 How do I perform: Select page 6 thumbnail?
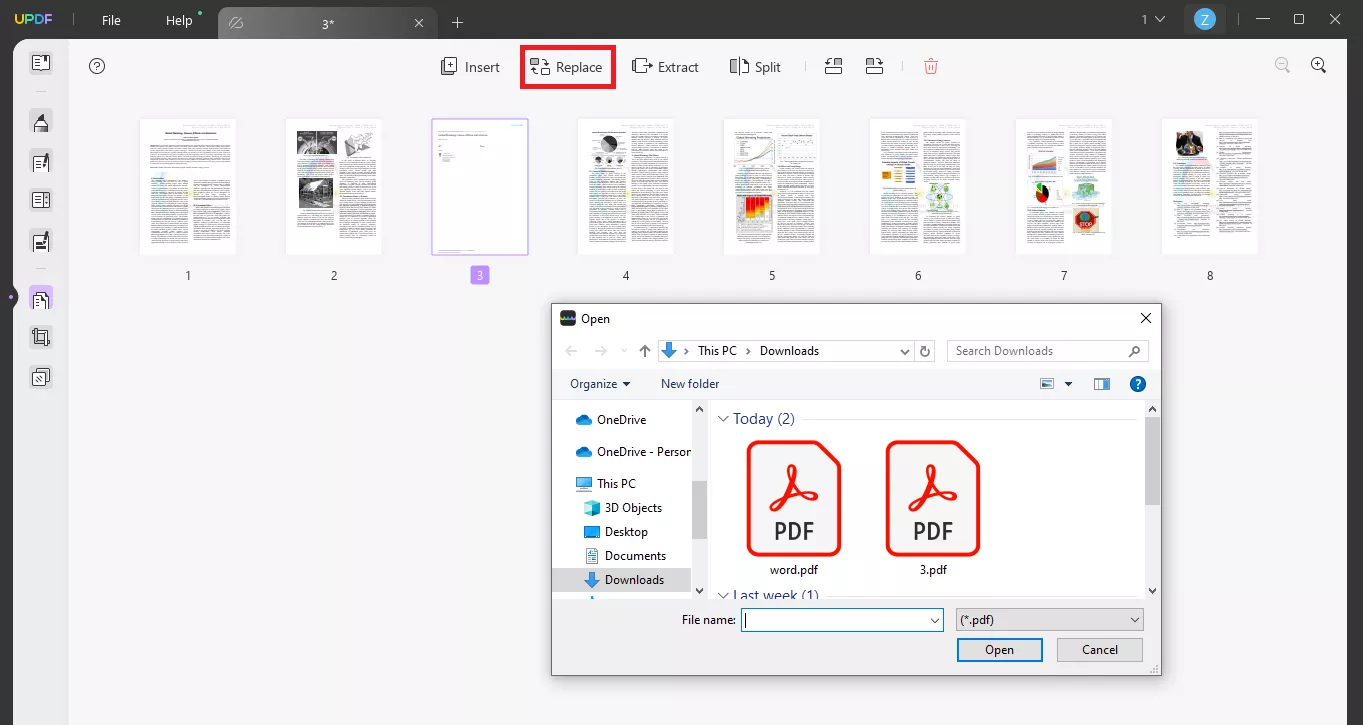pyautogui.click(x=918, y=187)
